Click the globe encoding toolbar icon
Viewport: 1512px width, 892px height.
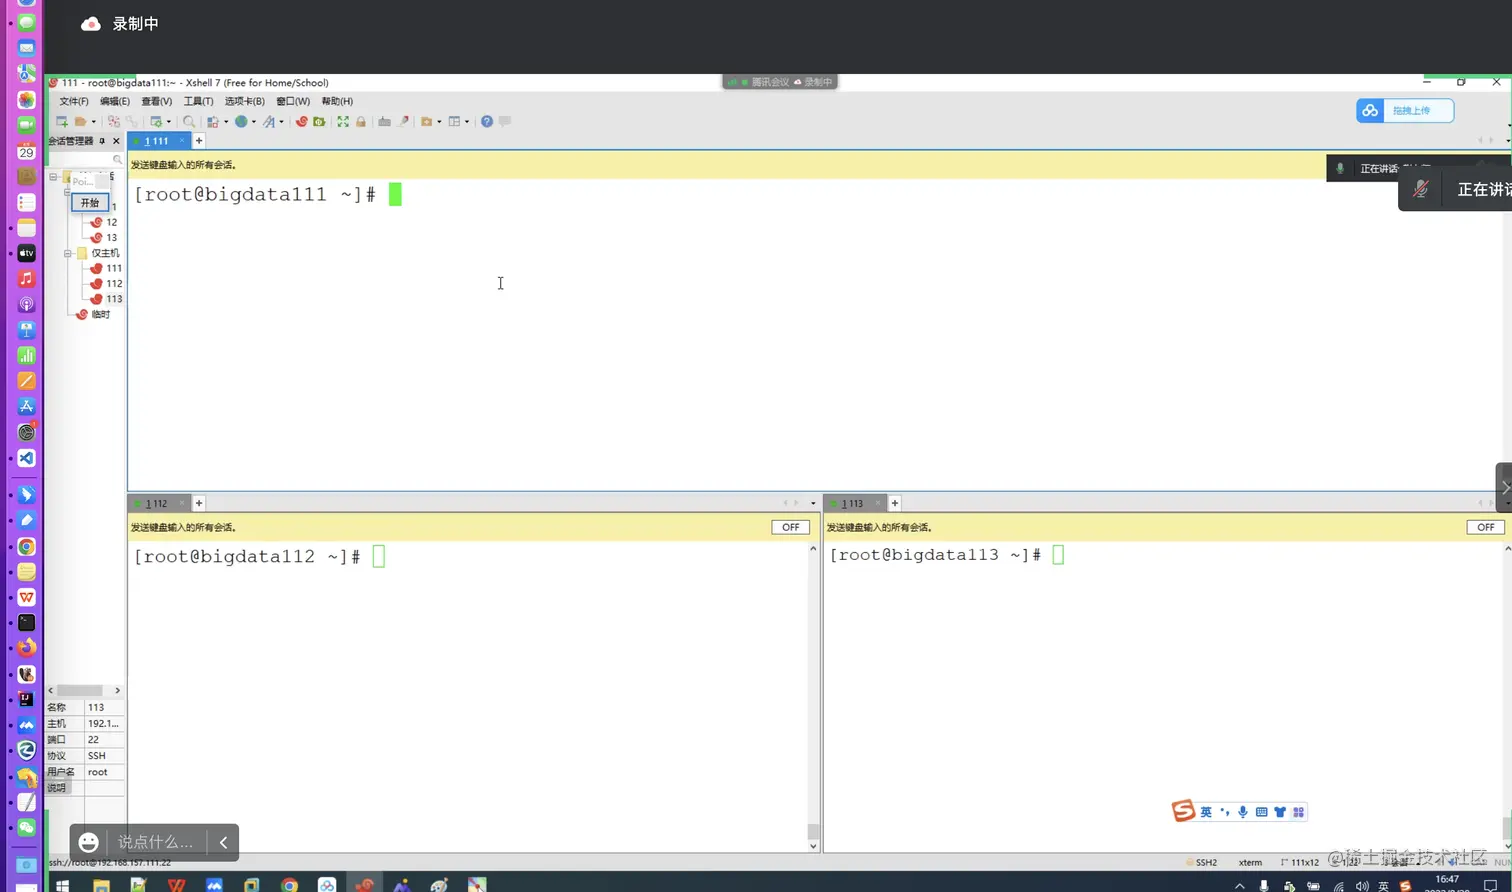pyautogui.click(x=241, y=121)
